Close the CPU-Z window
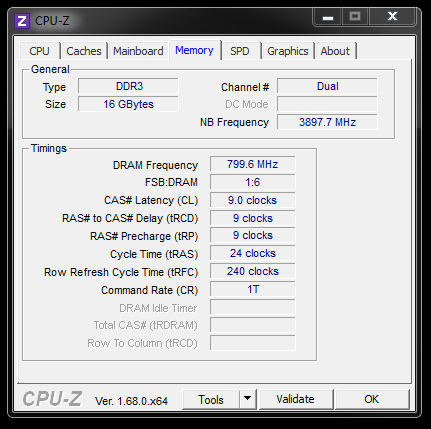The image size is (431, 429). tap(392, 16)
